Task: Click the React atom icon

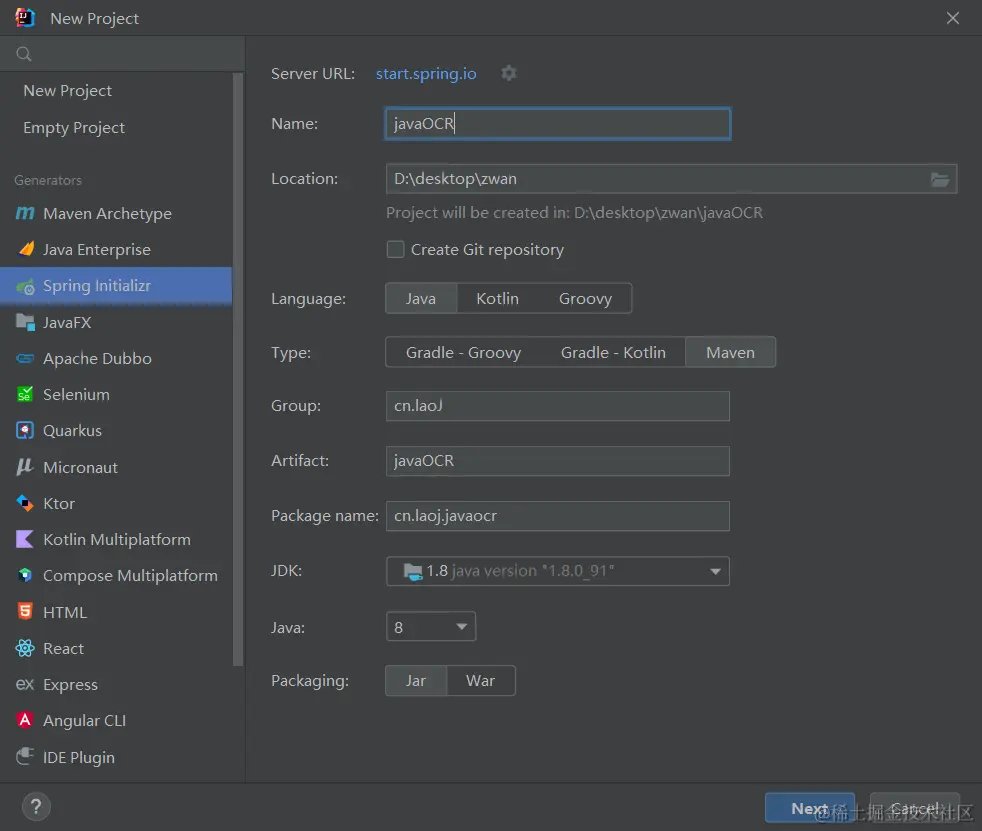Action: tap(24, 648)
